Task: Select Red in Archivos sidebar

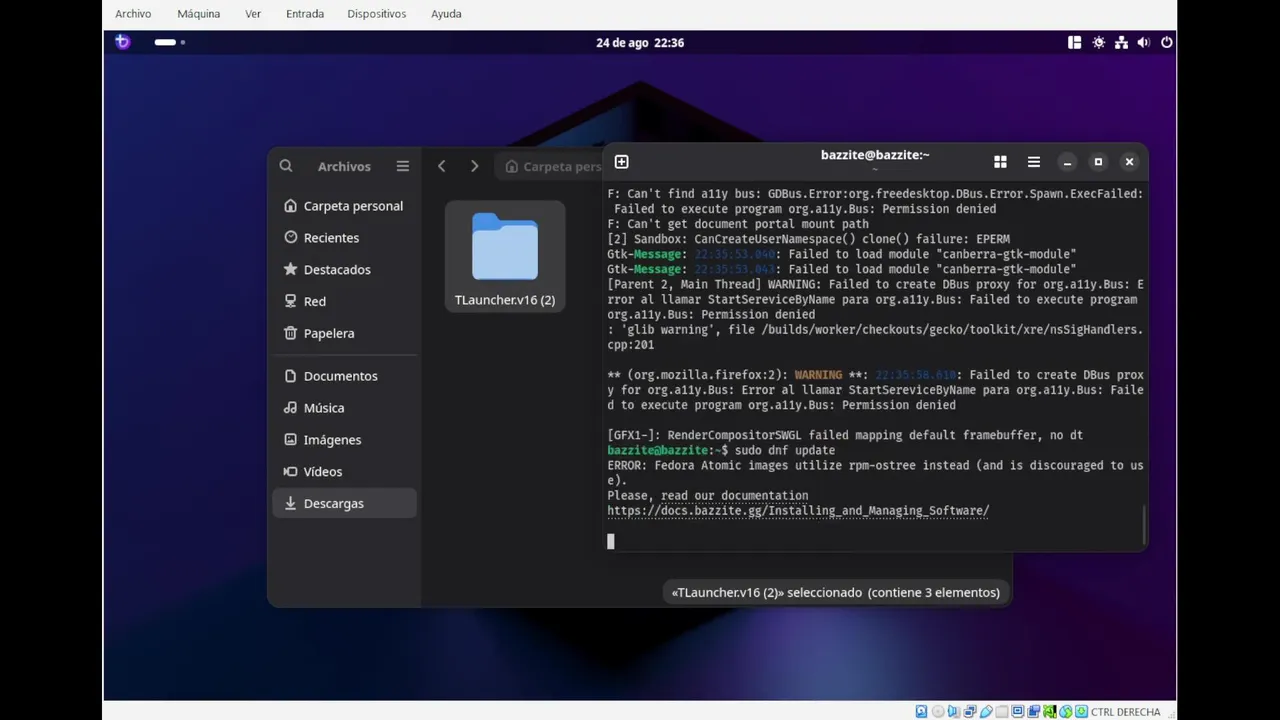Action: 344,301
